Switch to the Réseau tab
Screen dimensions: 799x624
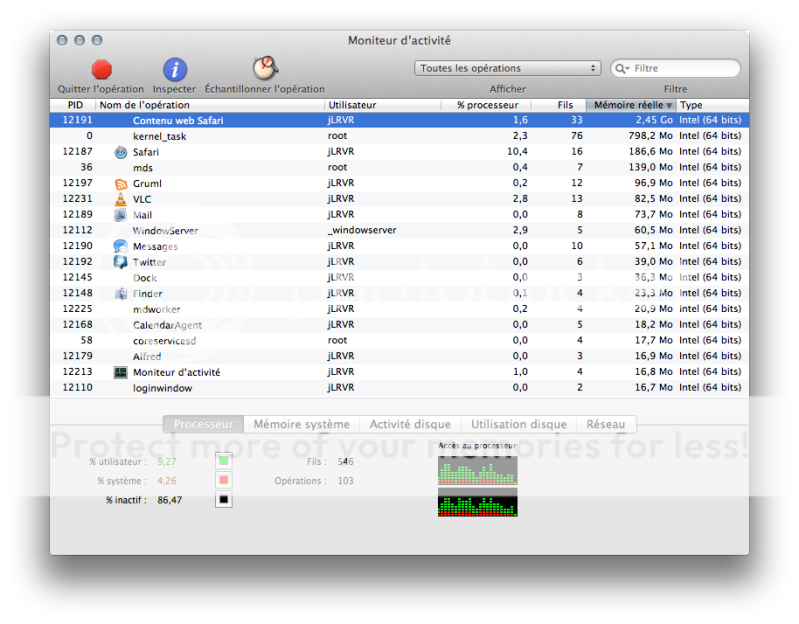point(606,424)
